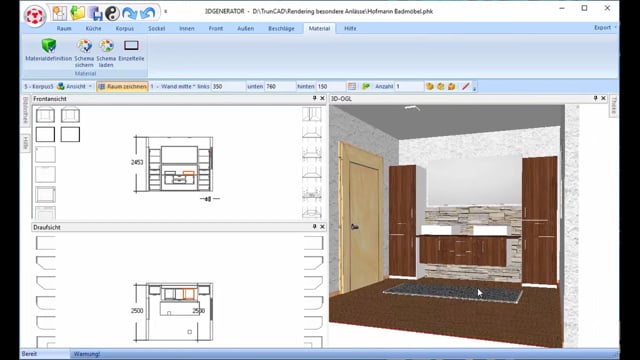Click the yin-yang icon in the quick access bar
Image resolution: width=640 pixels, height=360 pixels.
click(x=112, y=13)
